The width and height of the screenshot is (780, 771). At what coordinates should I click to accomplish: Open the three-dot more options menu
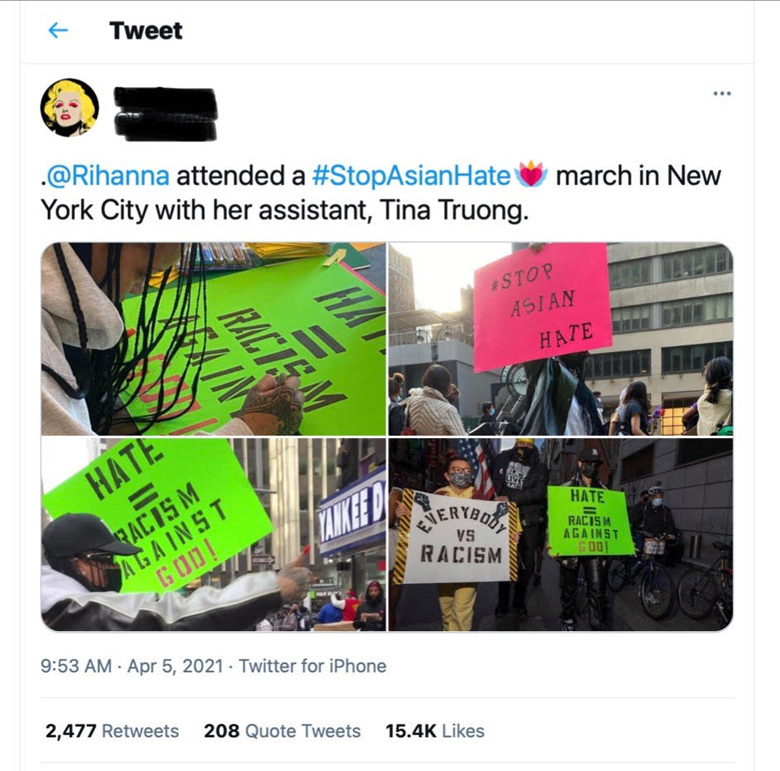(722, 93)
